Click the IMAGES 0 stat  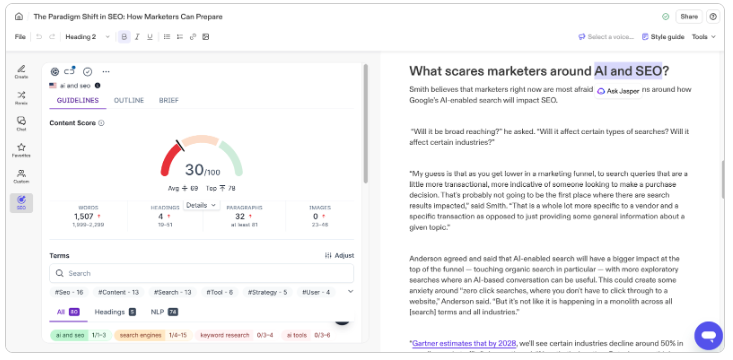pos(320,216)
